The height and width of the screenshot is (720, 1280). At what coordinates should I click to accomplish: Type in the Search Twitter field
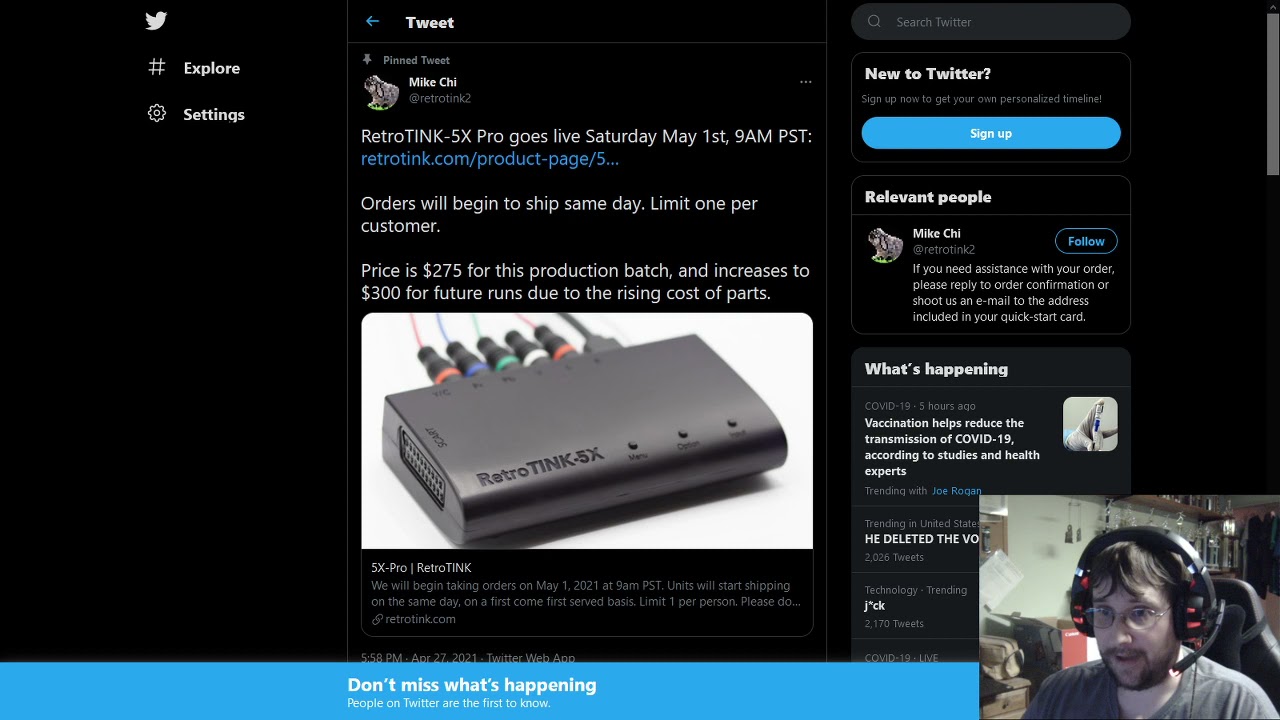pos(1000,22)
